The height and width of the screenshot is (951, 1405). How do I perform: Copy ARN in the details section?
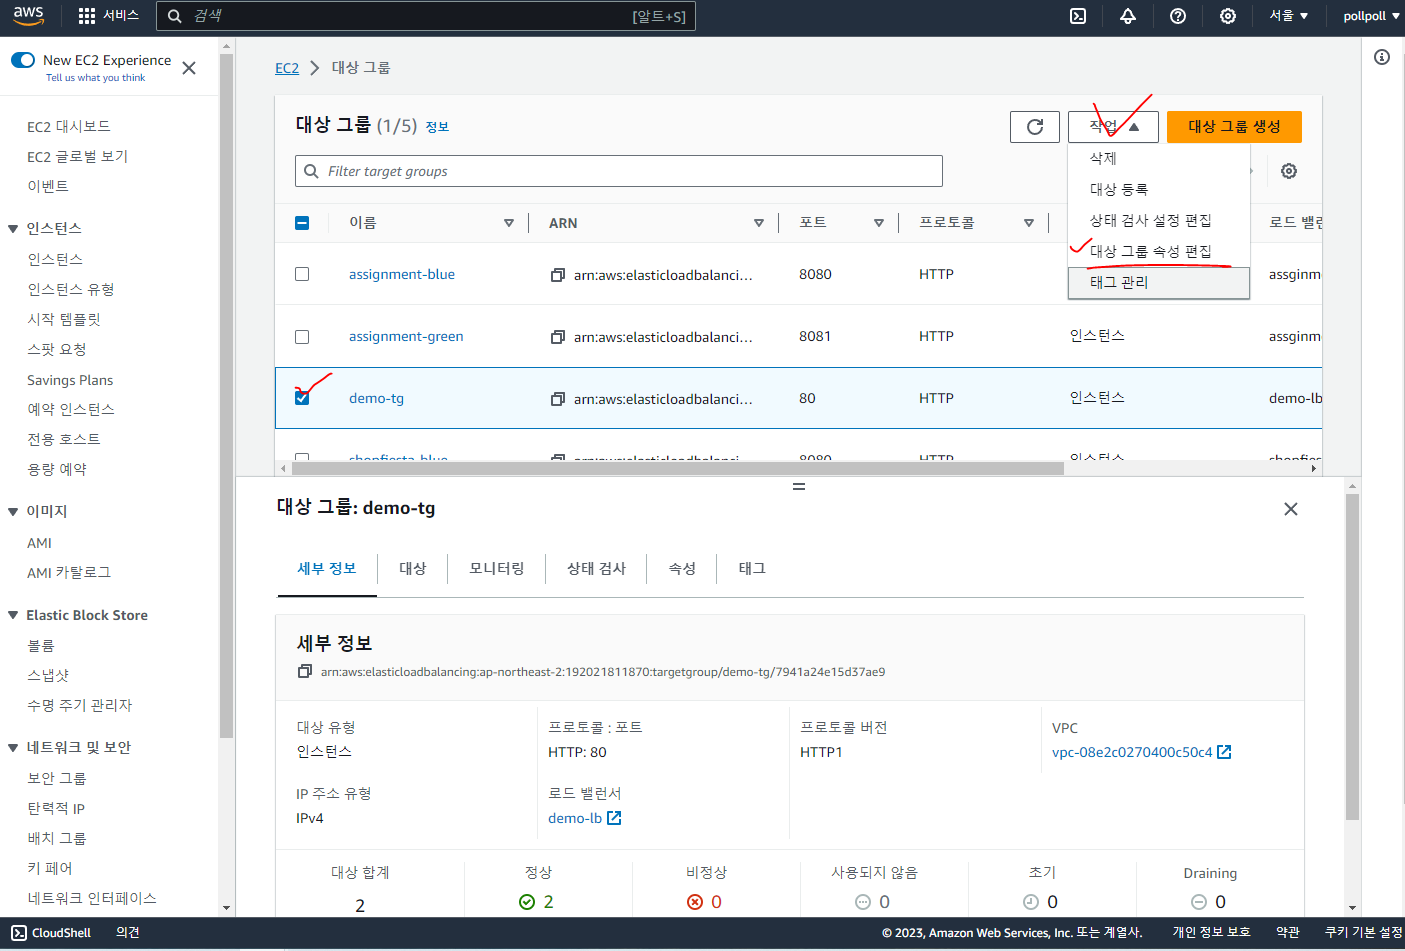click(305, 671)
